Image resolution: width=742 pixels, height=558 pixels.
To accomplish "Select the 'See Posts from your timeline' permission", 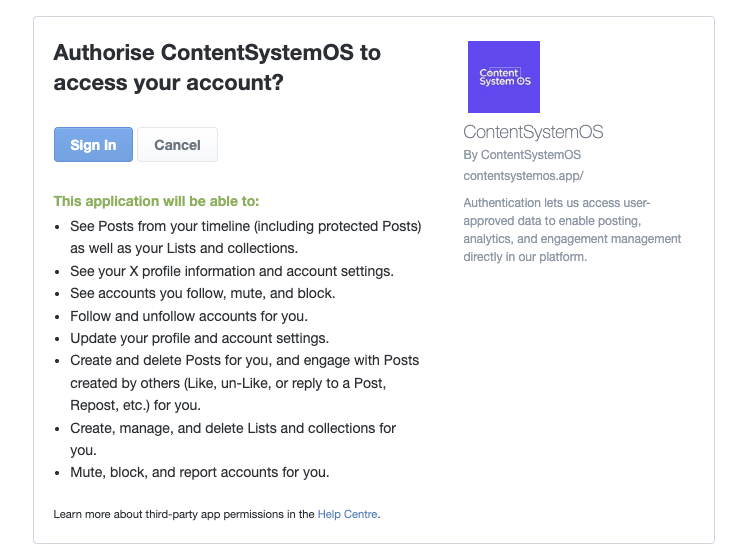I will (x=245, y=225).
